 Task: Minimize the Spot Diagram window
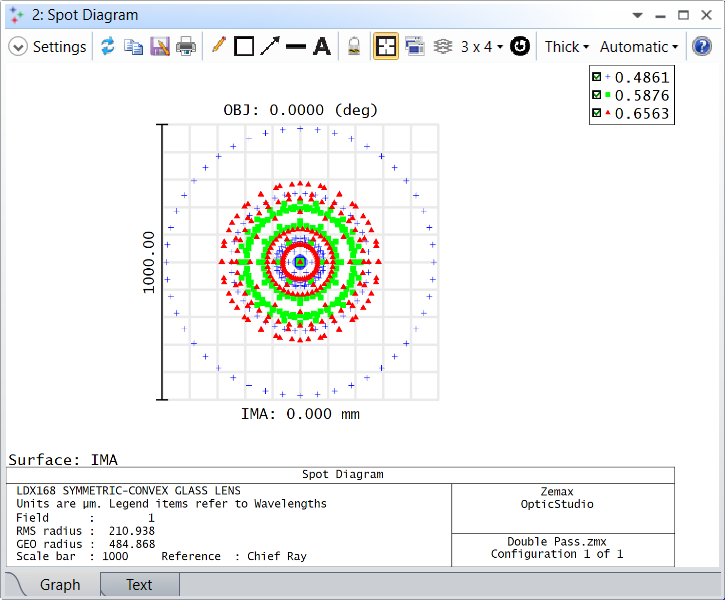click(660, 16)
